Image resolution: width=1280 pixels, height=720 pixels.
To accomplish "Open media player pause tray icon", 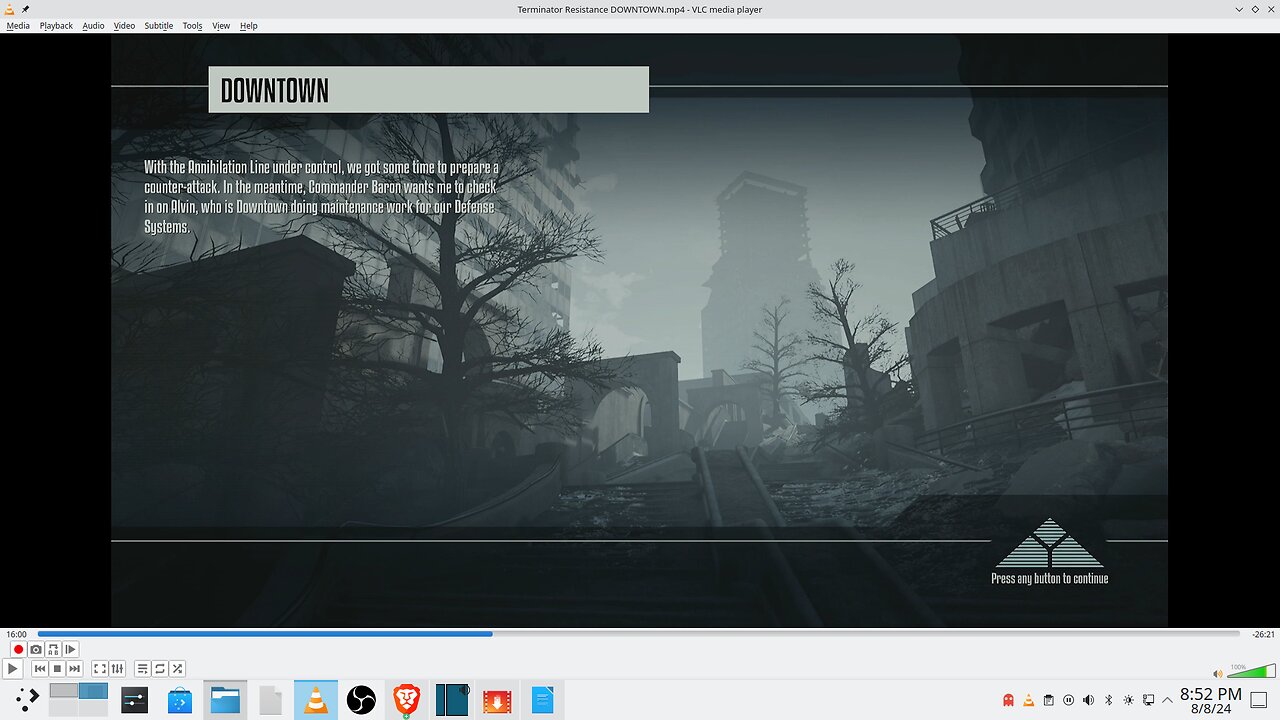I will click(1068, 700).
